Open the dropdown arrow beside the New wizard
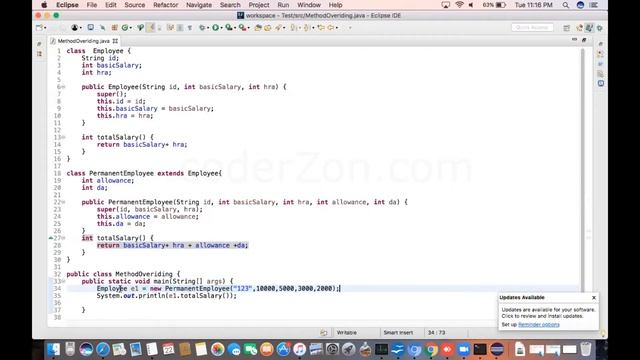Screen dimensions: 640x360 (x=45, y=28)
